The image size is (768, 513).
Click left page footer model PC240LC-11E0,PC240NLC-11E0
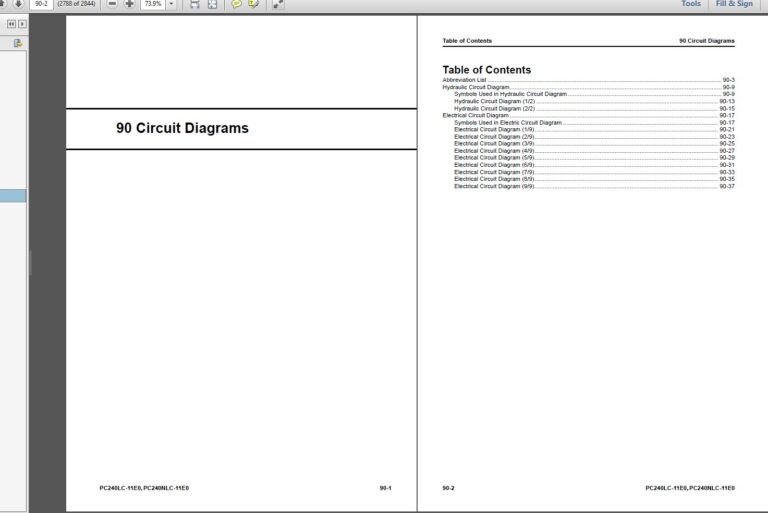(x=144, y=488)
